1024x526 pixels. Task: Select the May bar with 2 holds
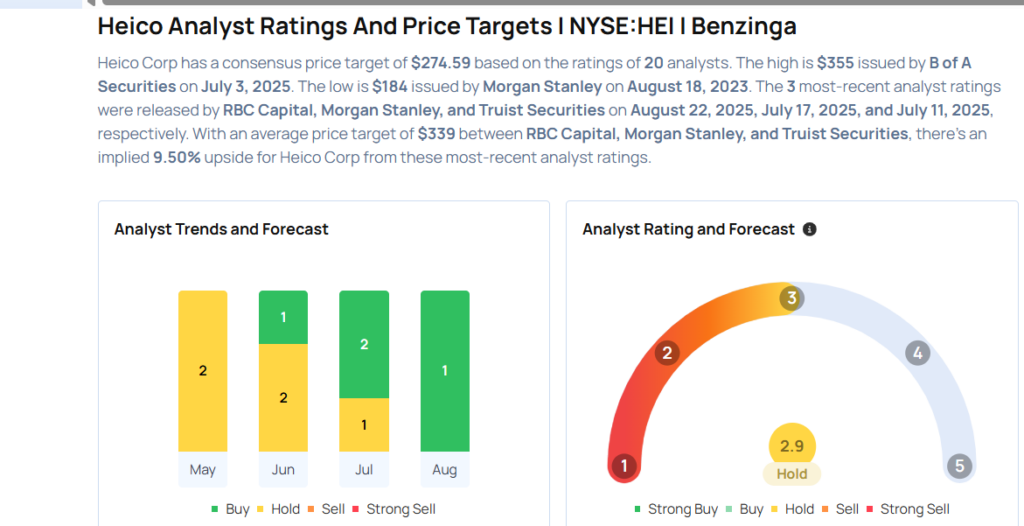203,371
